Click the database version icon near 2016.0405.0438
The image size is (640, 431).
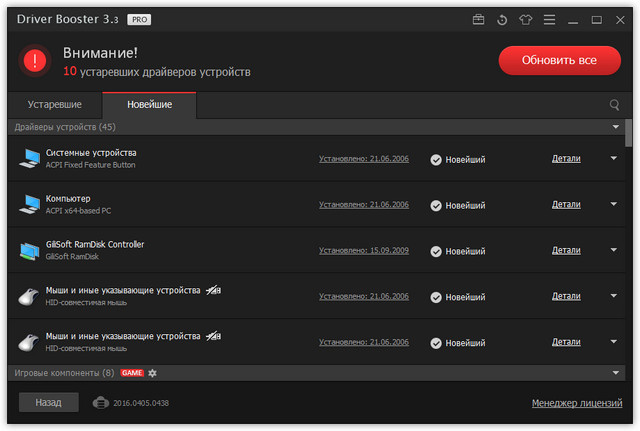[101, 403]
